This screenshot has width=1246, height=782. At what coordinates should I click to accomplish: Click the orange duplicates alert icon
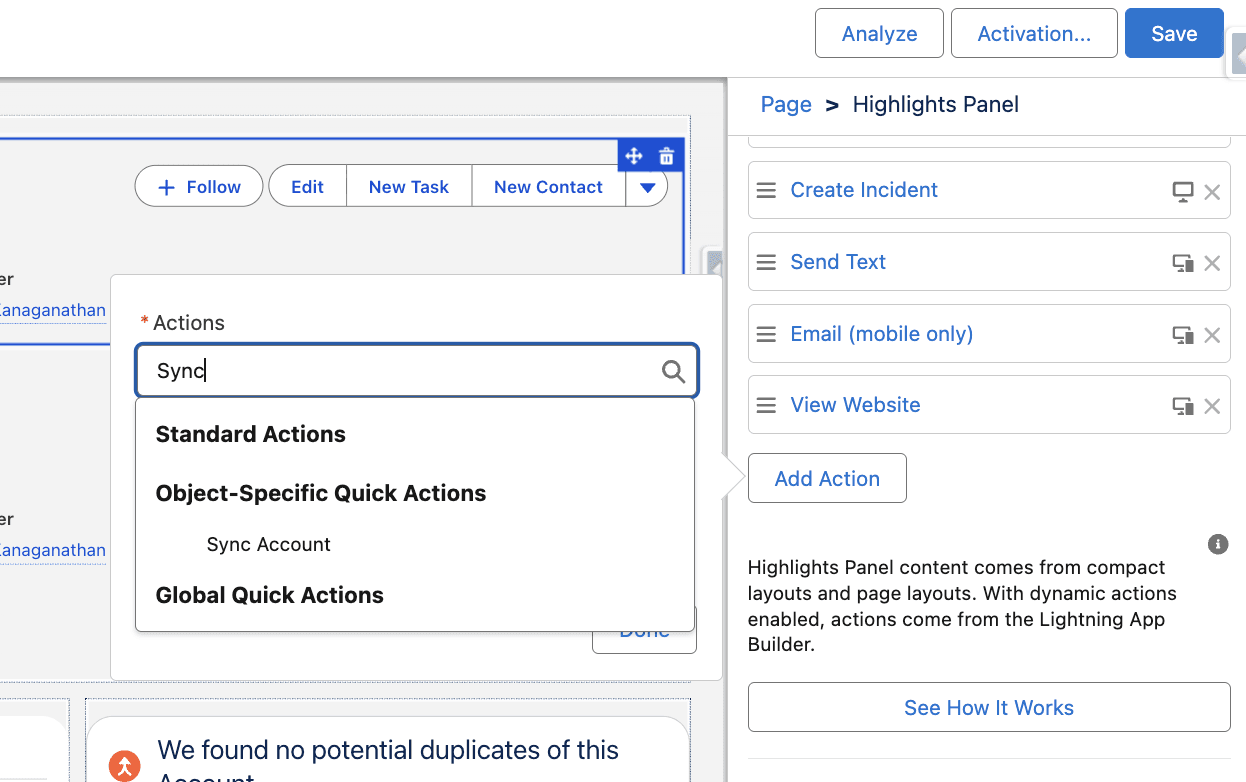pos(124,765)
